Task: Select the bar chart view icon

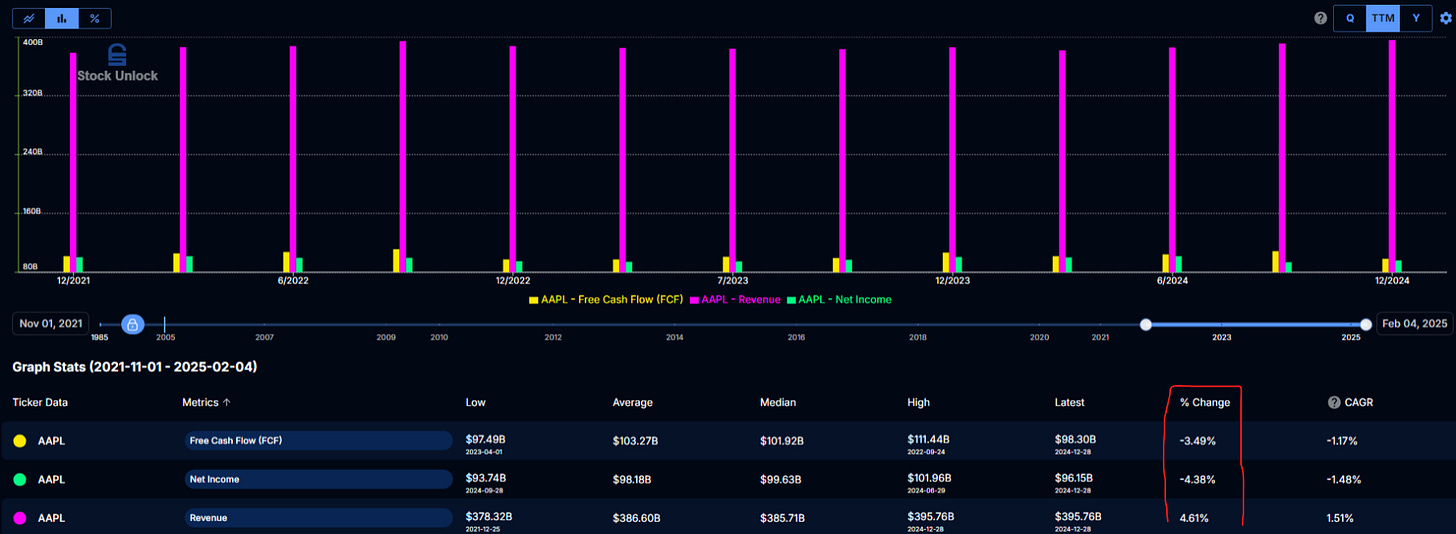Action: [x=62, y=18]
